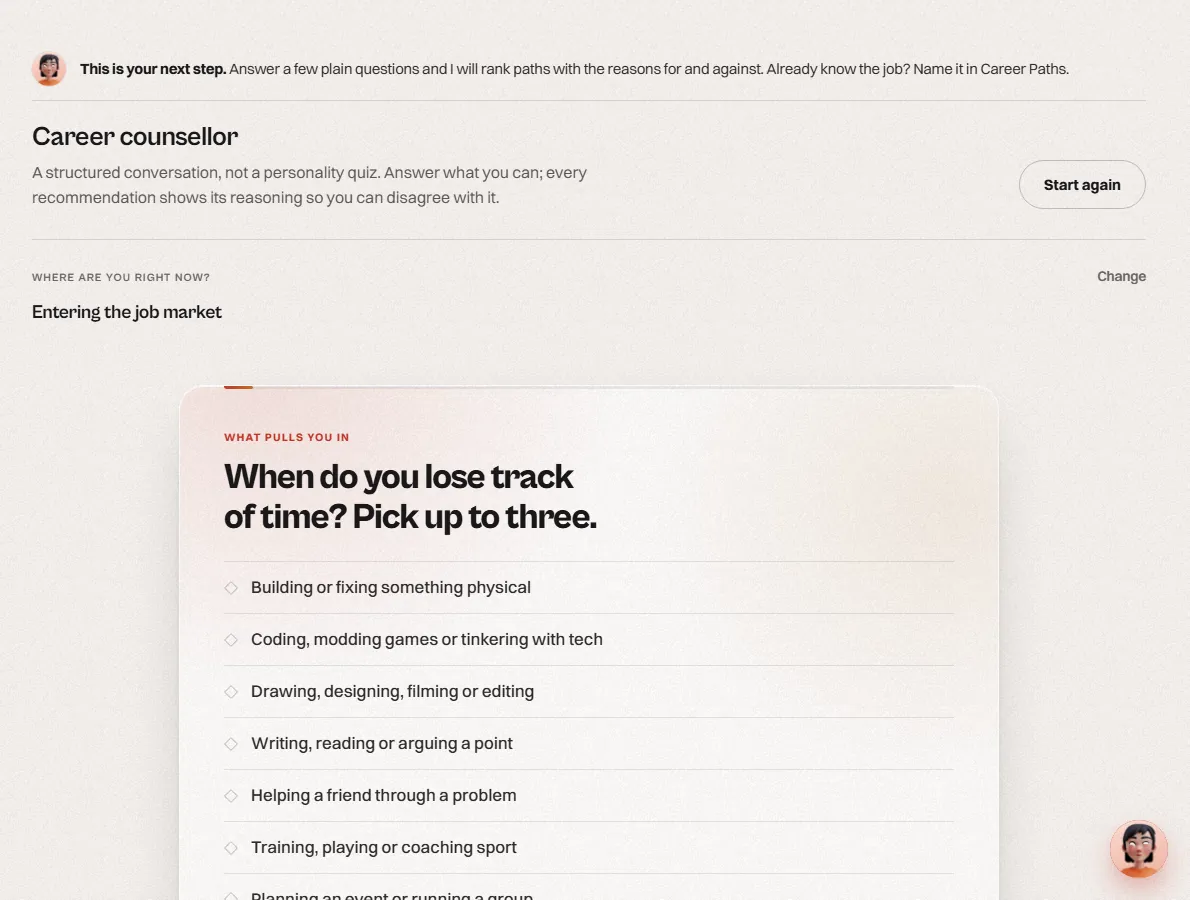The image size is (1190, 900).
Task: Click the counsellor avatar beside next step
Action: point(49,69)
